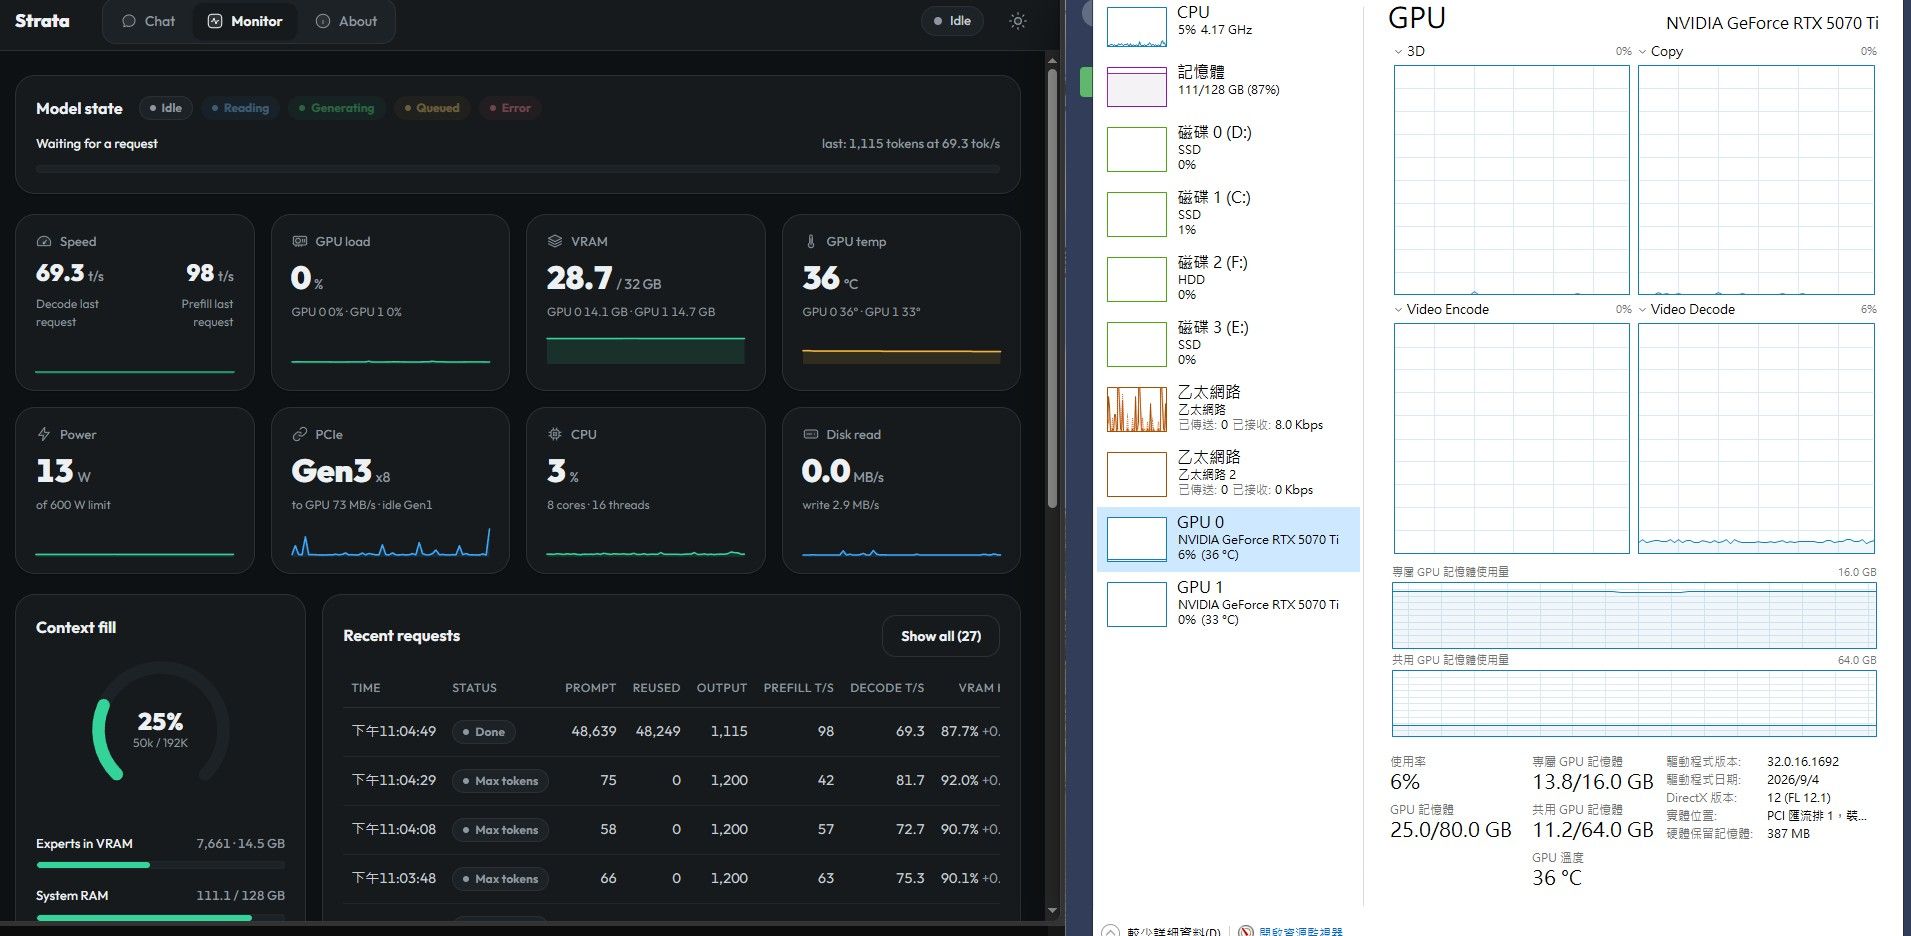This screenshot has width=1911, height=936.
Task: Click the VRAM layers icon
Action: [x=555, y=242]
